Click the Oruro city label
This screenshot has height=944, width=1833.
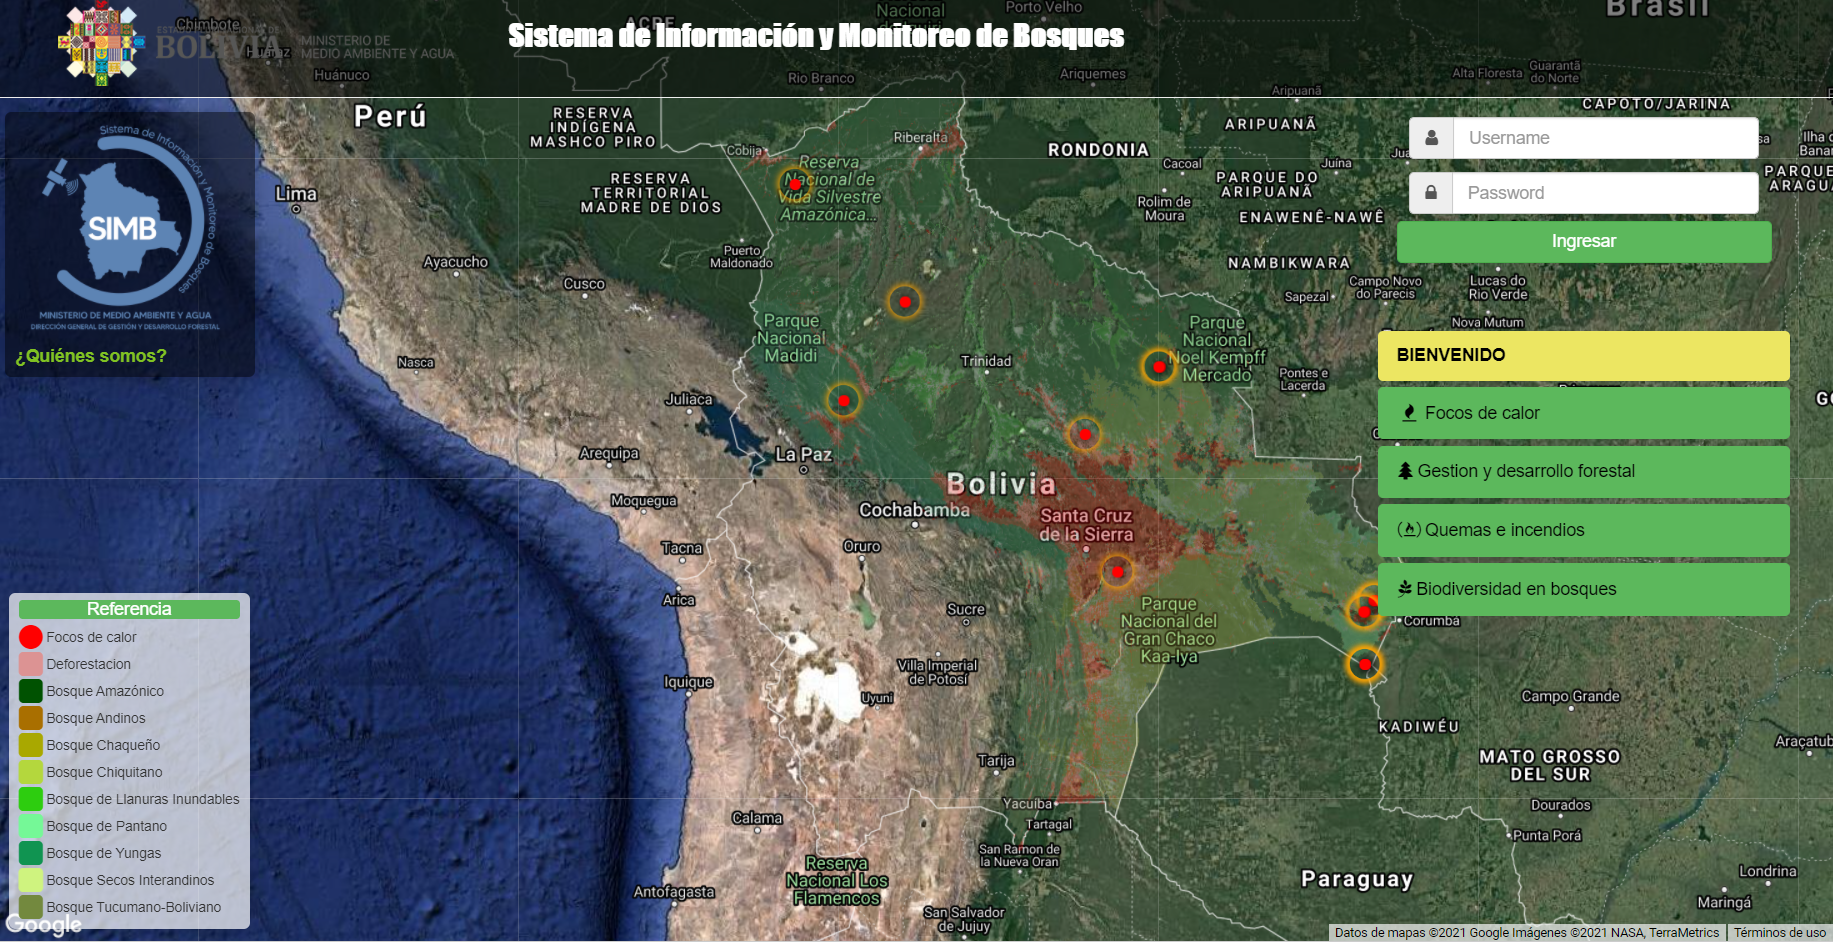tap(862, 546)
